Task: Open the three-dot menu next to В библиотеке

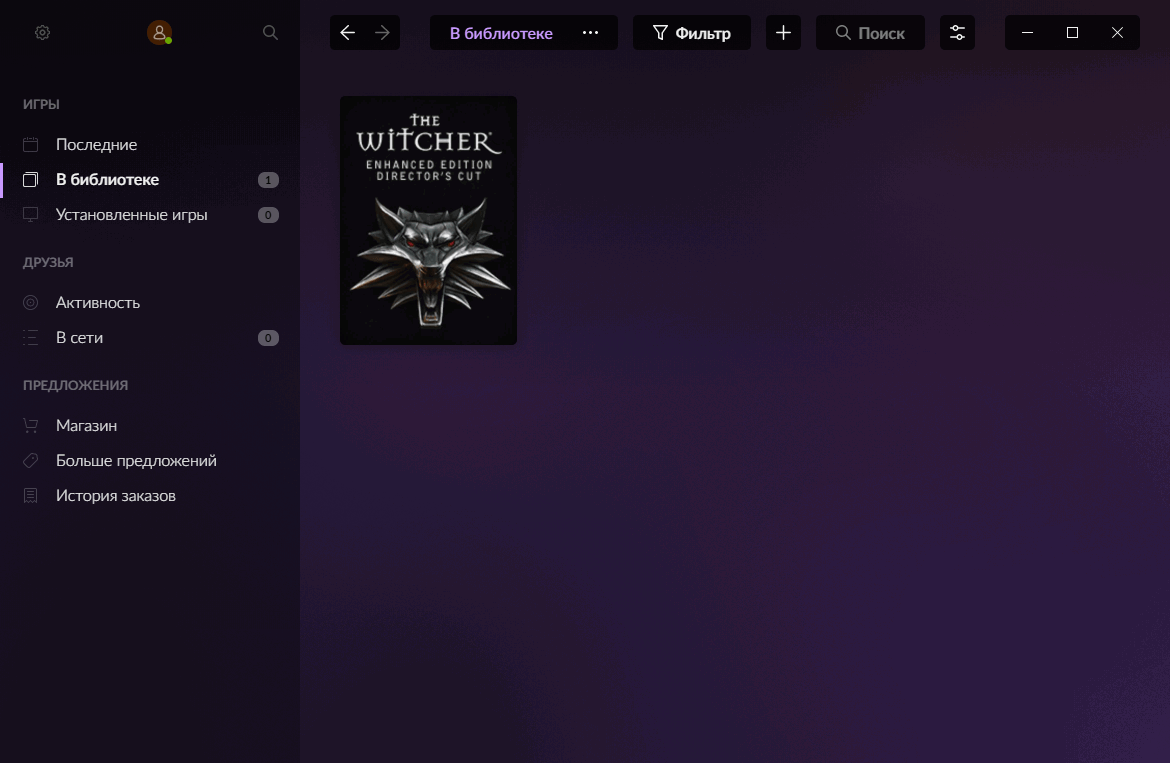Action: 591,32
